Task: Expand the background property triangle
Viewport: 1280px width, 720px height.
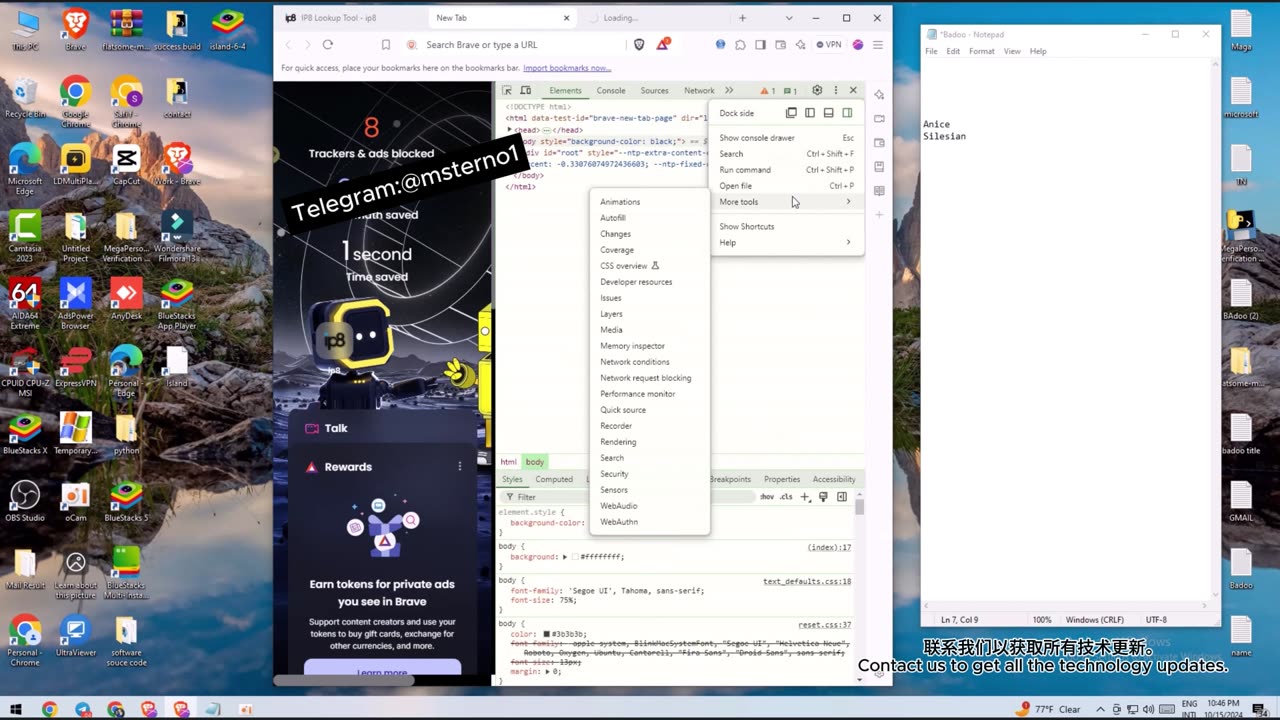Action: [x=564, y=557]
